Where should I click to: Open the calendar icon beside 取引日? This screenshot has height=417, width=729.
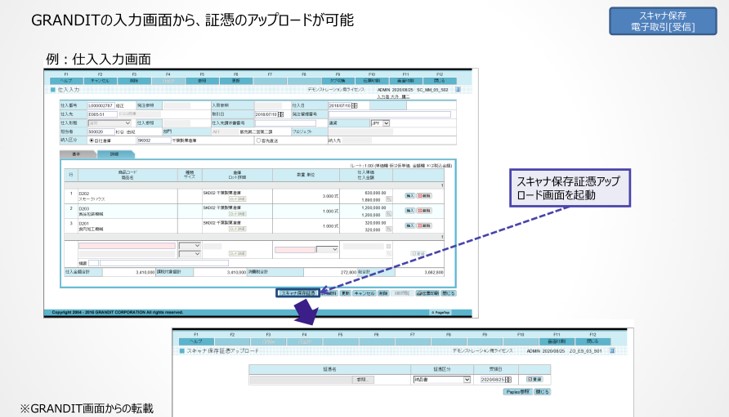[281, 114]
